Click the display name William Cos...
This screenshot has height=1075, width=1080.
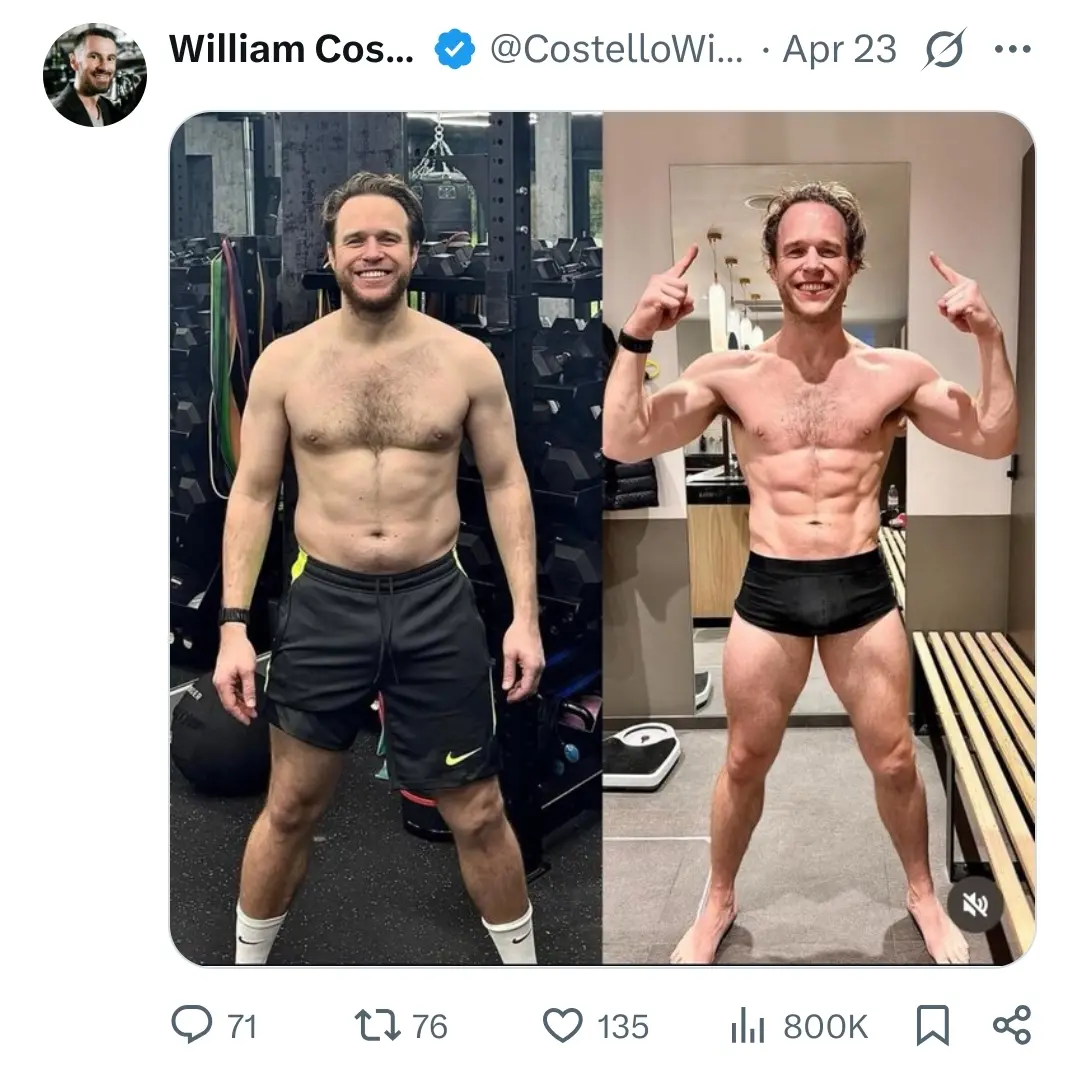(x=291, y=49)
